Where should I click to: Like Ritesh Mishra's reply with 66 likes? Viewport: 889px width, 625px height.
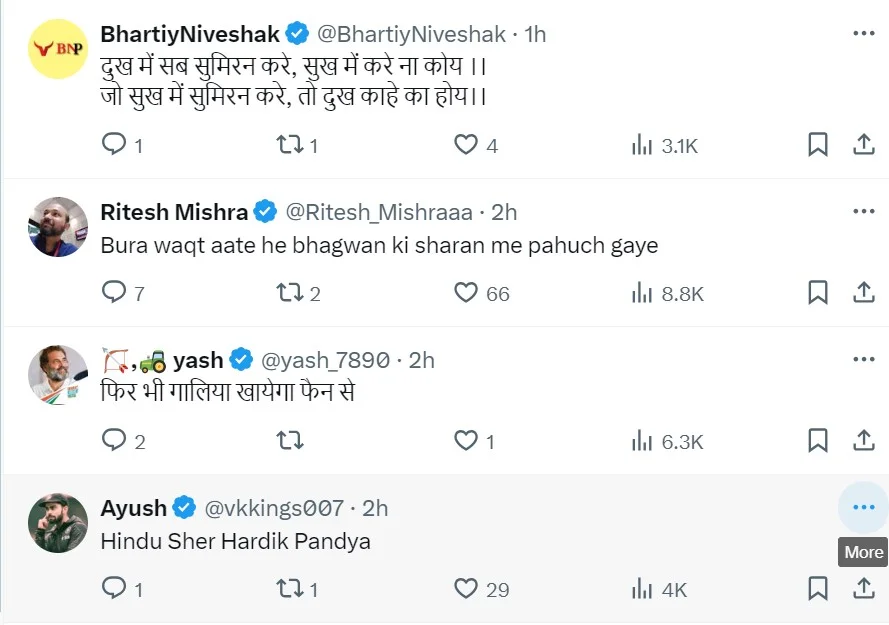click(467, 293)
